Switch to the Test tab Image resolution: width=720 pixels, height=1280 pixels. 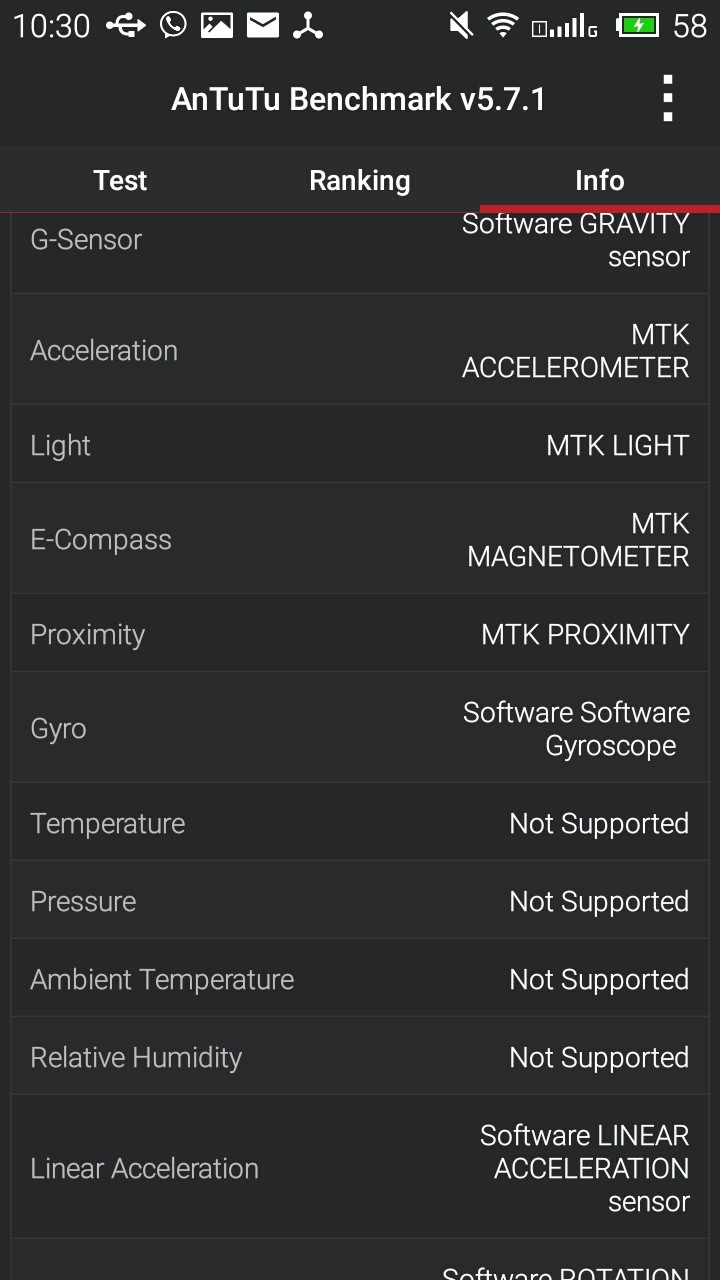click(x=120, y=180)
